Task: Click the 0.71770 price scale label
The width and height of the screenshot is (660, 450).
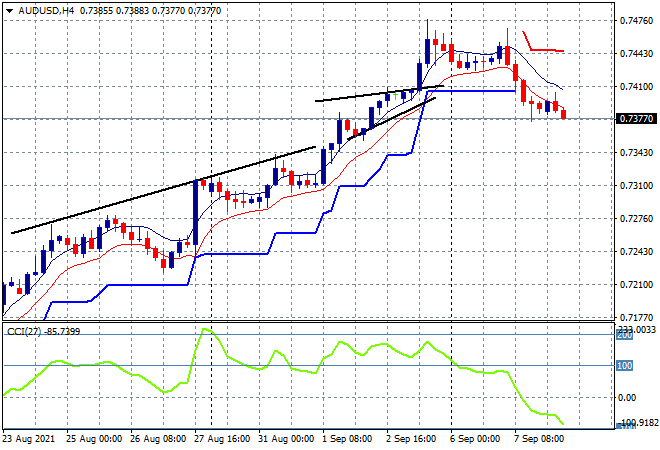Action: tap(636, 317)
